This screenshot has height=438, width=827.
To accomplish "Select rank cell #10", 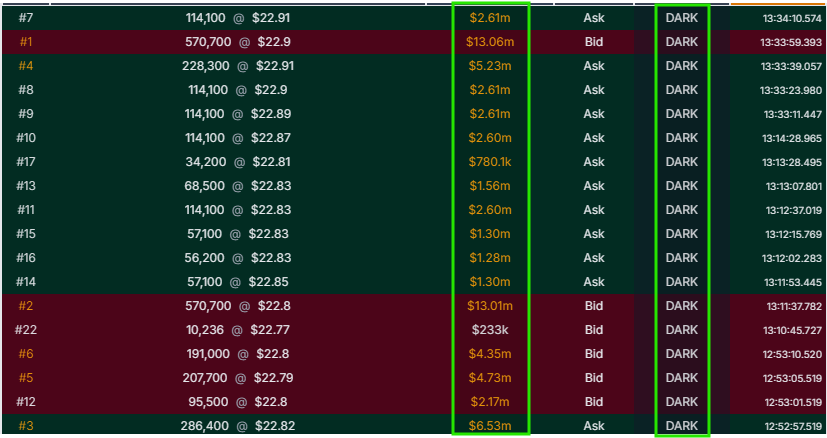I will tap(26, 138).
